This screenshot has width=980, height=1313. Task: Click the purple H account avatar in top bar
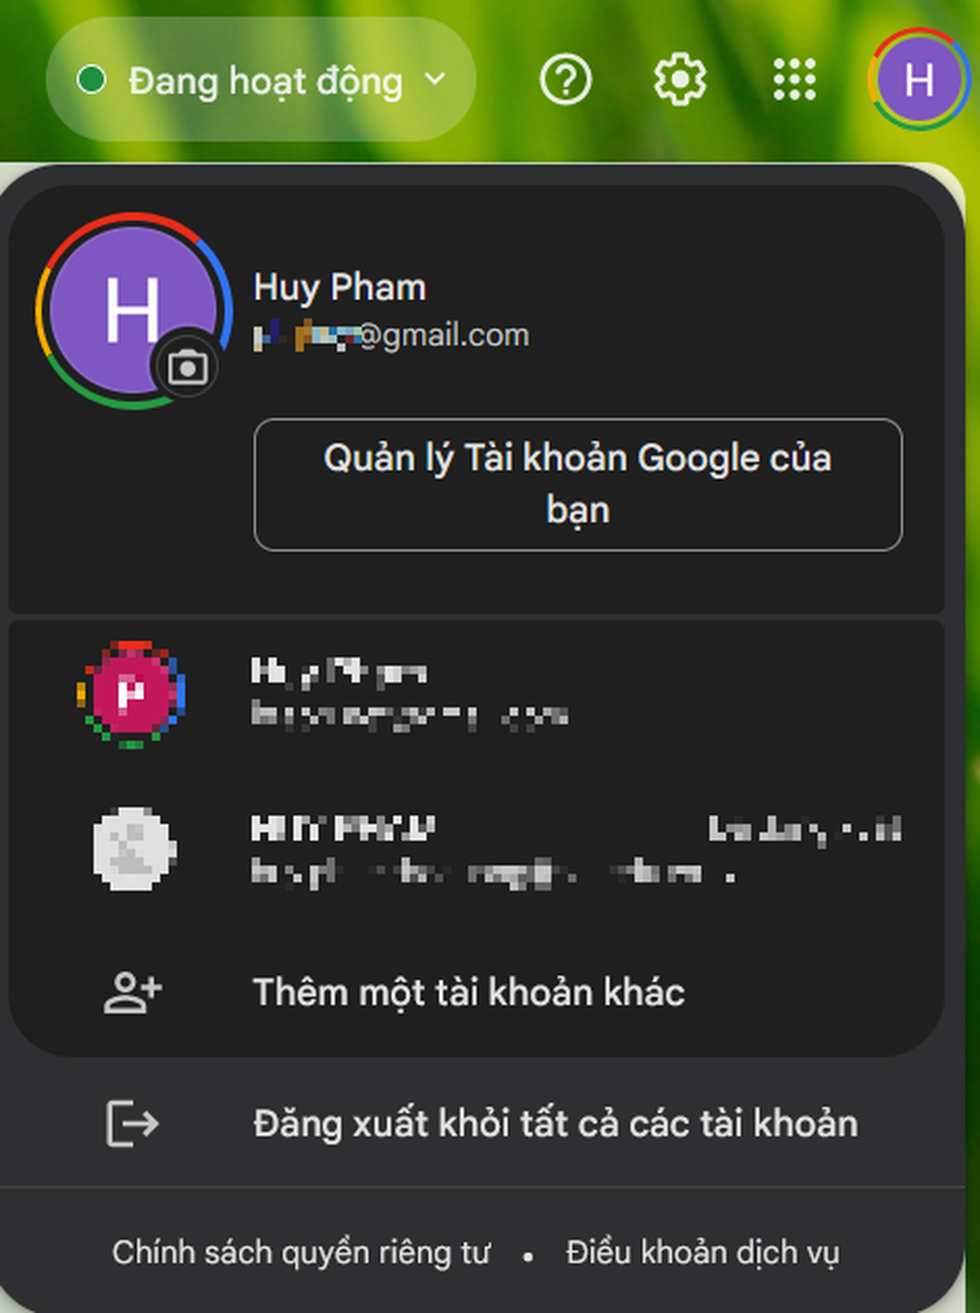coord(919,79)
